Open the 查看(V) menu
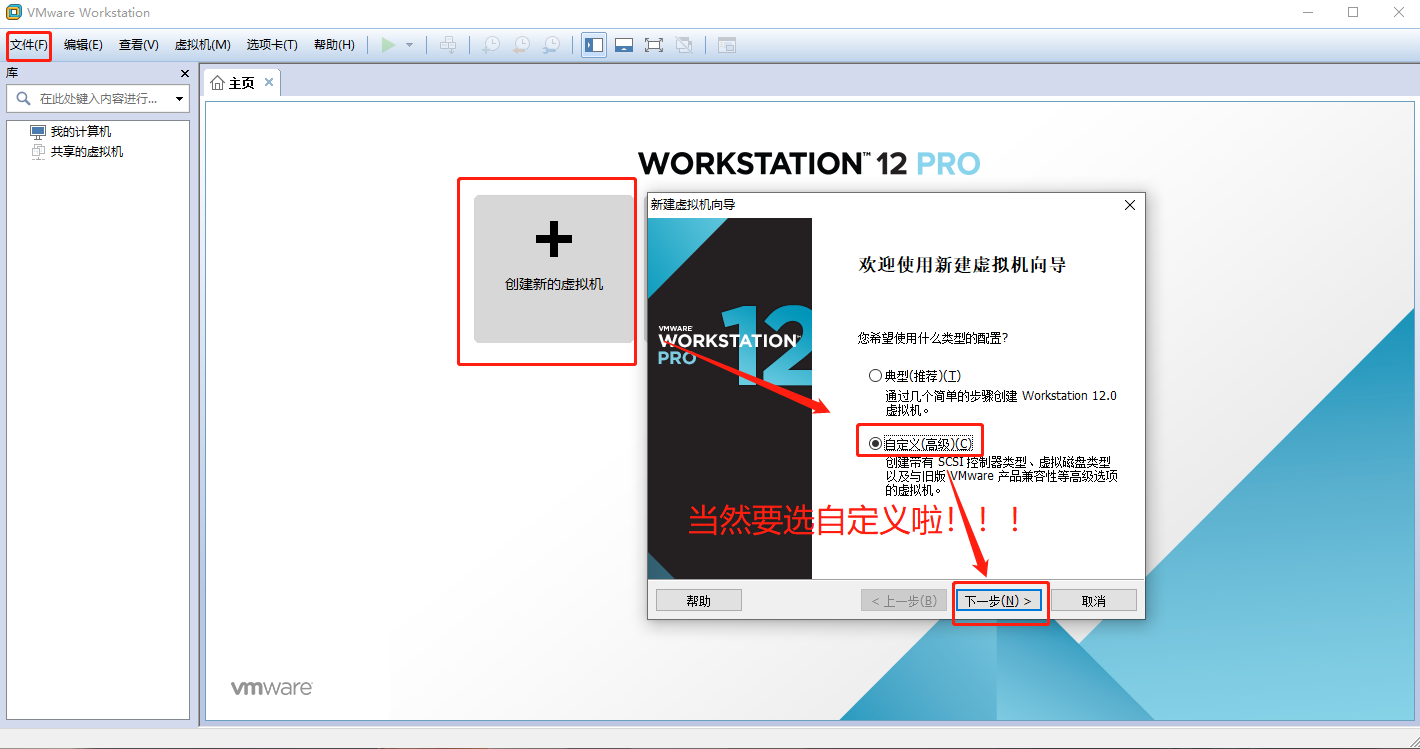 point(138,45)
